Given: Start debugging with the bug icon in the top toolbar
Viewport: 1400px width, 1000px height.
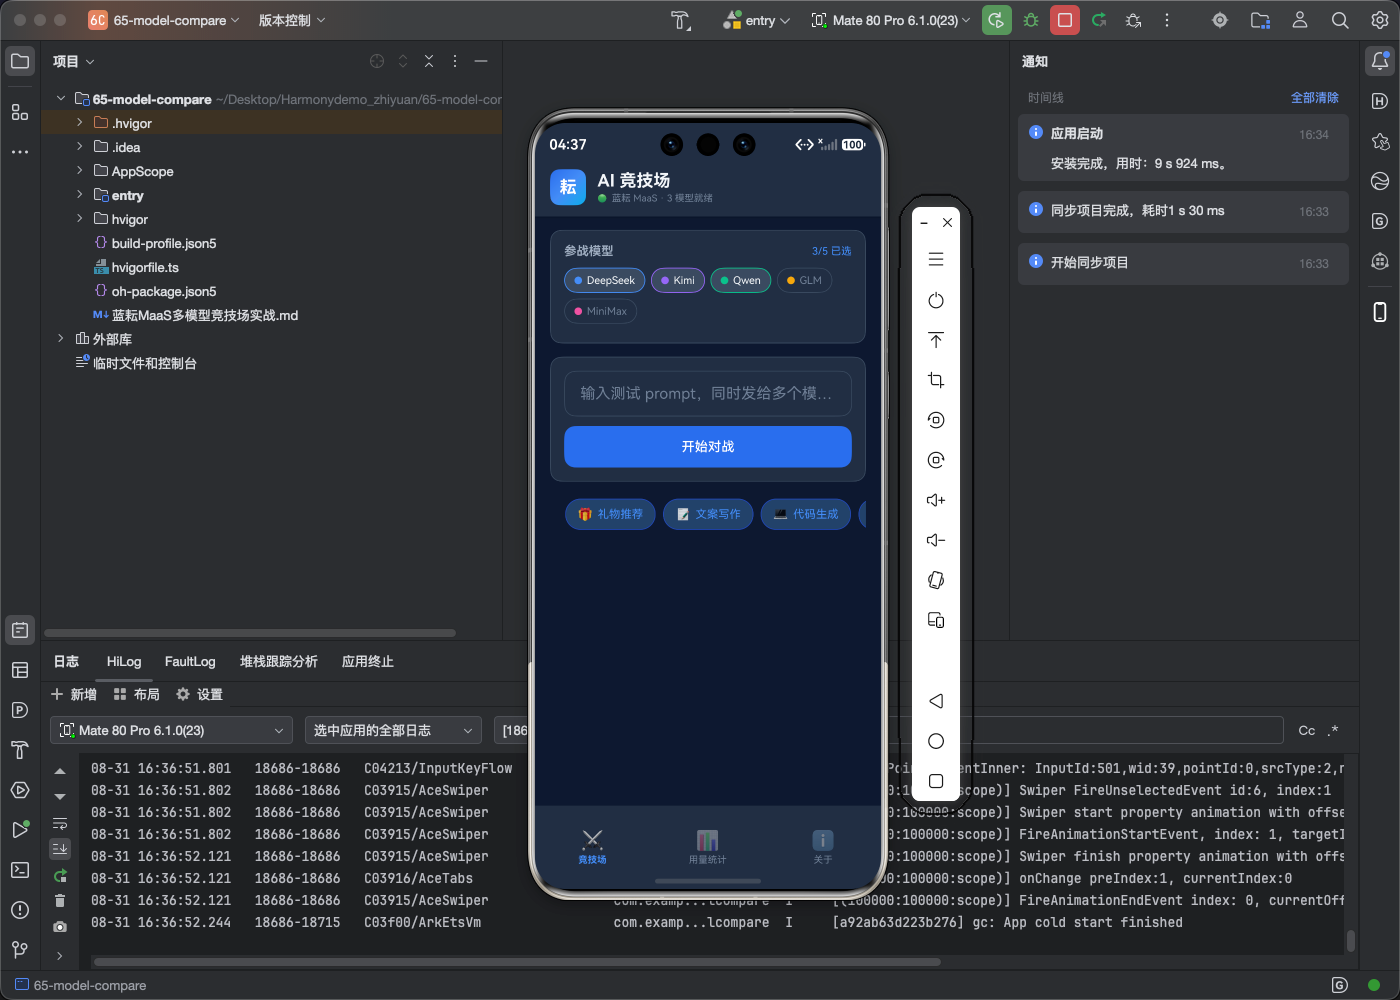Looking at the screenshot, I should [x=1031, y=20].
